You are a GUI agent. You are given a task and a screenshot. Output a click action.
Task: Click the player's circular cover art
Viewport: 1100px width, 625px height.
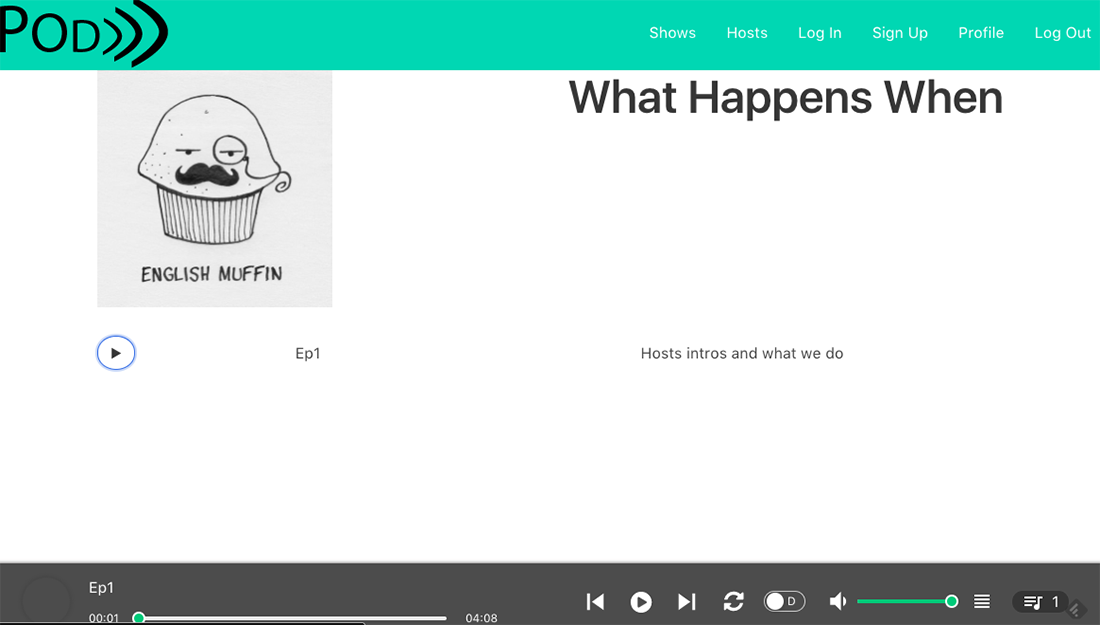pyautogui.click(x=46, y=601)
